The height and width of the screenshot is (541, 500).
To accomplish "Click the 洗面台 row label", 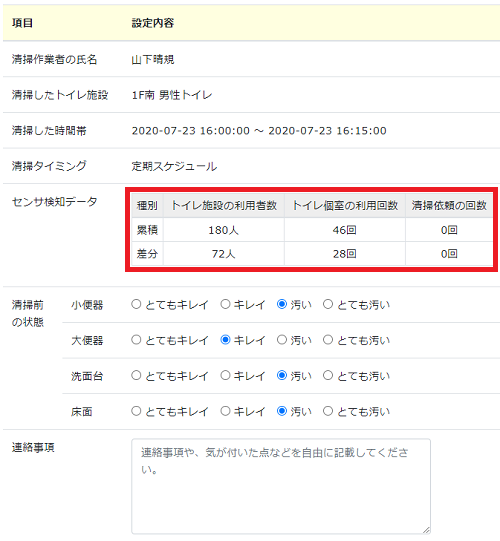I will point(87,376).
